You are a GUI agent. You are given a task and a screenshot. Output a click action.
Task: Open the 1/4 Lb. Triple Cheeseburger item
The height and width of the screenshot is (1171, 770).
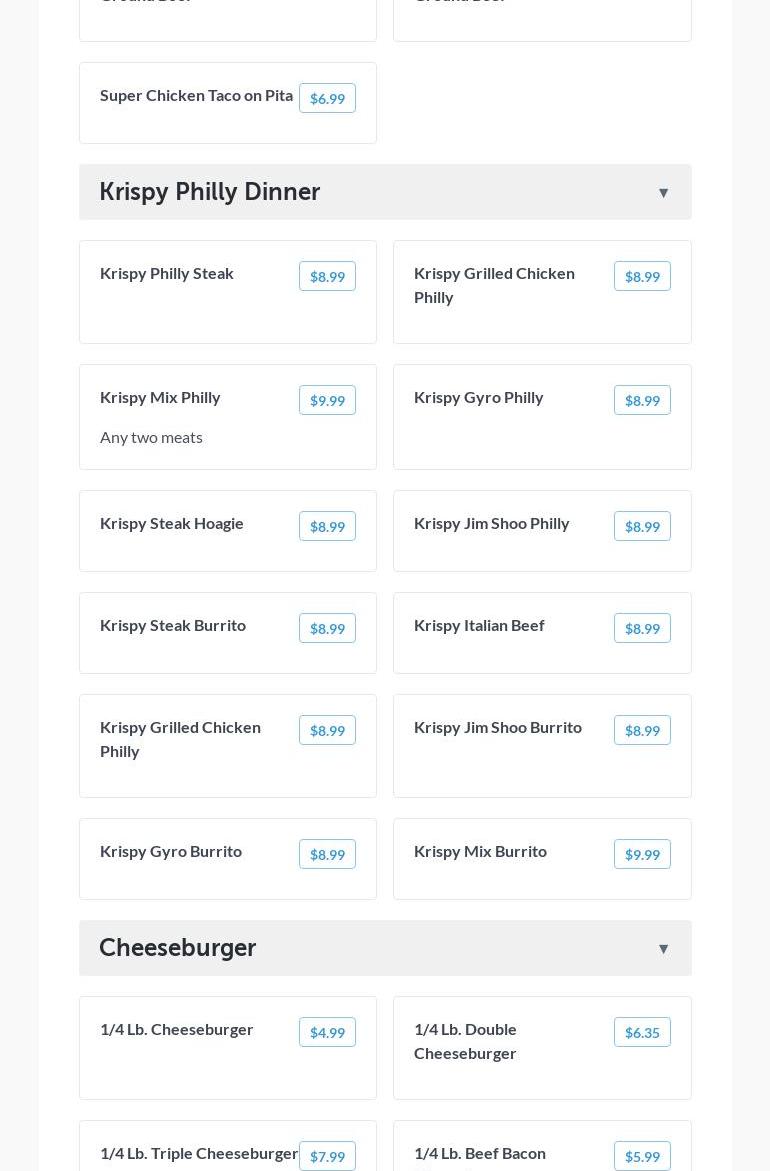point(199,1154)
